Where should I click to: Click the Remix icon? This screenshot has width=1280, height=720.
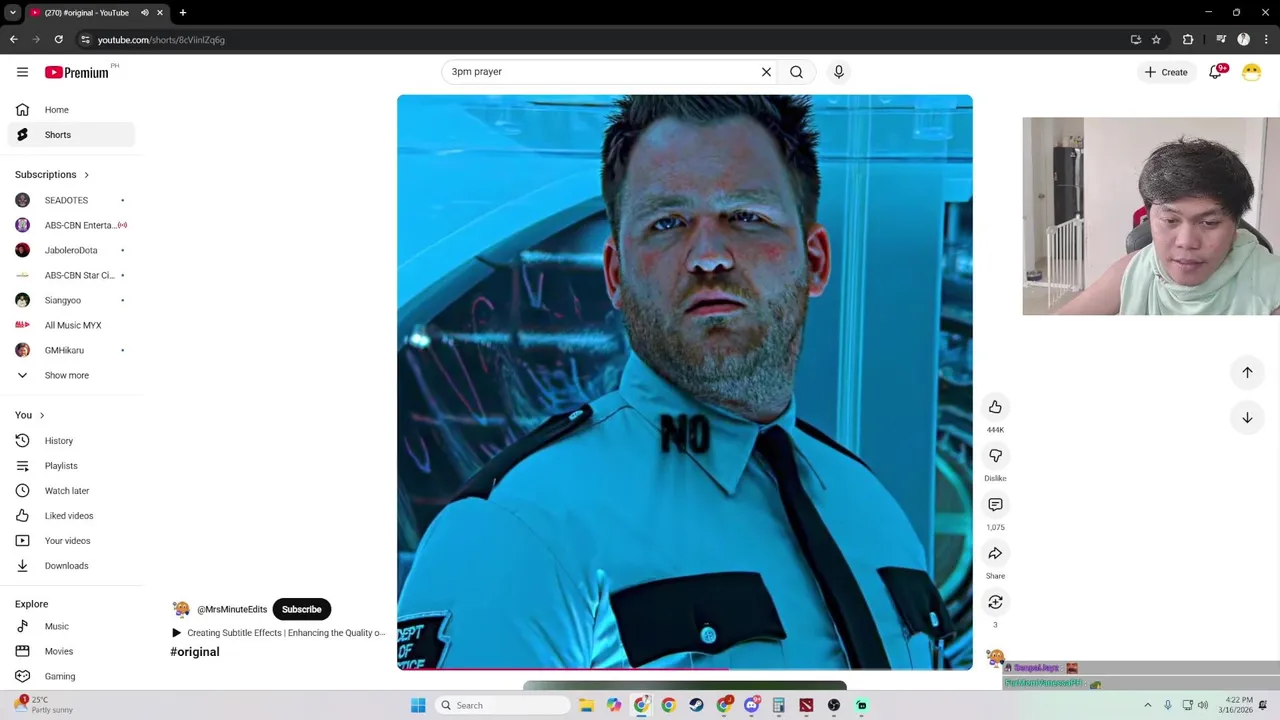[x=995, y=602]
